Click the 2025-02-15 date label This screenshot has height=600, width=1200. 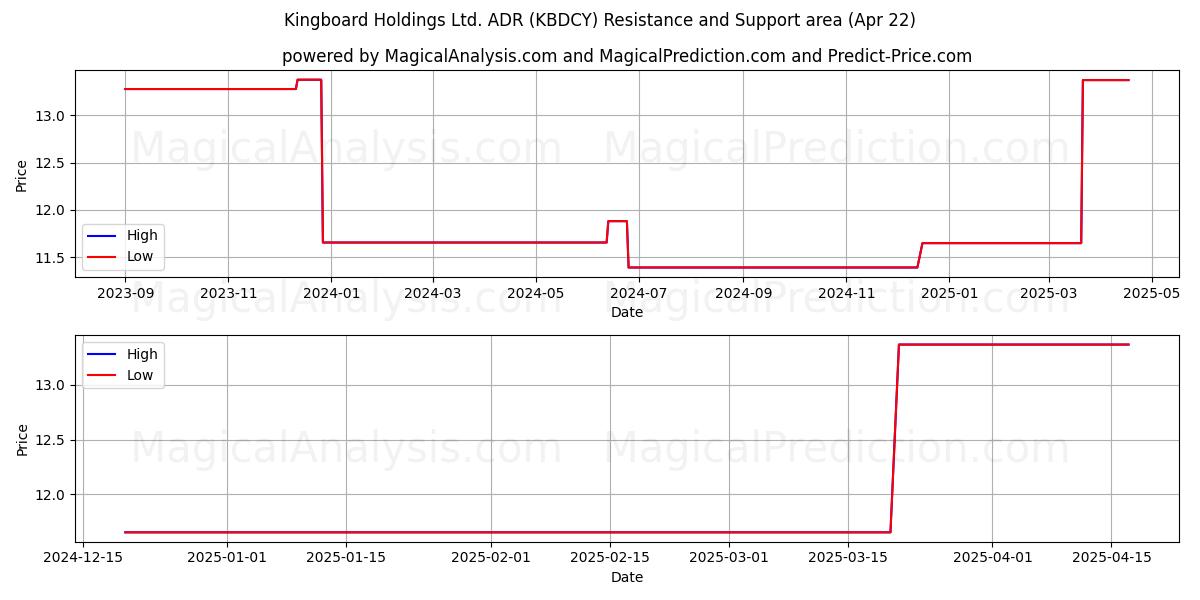point(610,558)
